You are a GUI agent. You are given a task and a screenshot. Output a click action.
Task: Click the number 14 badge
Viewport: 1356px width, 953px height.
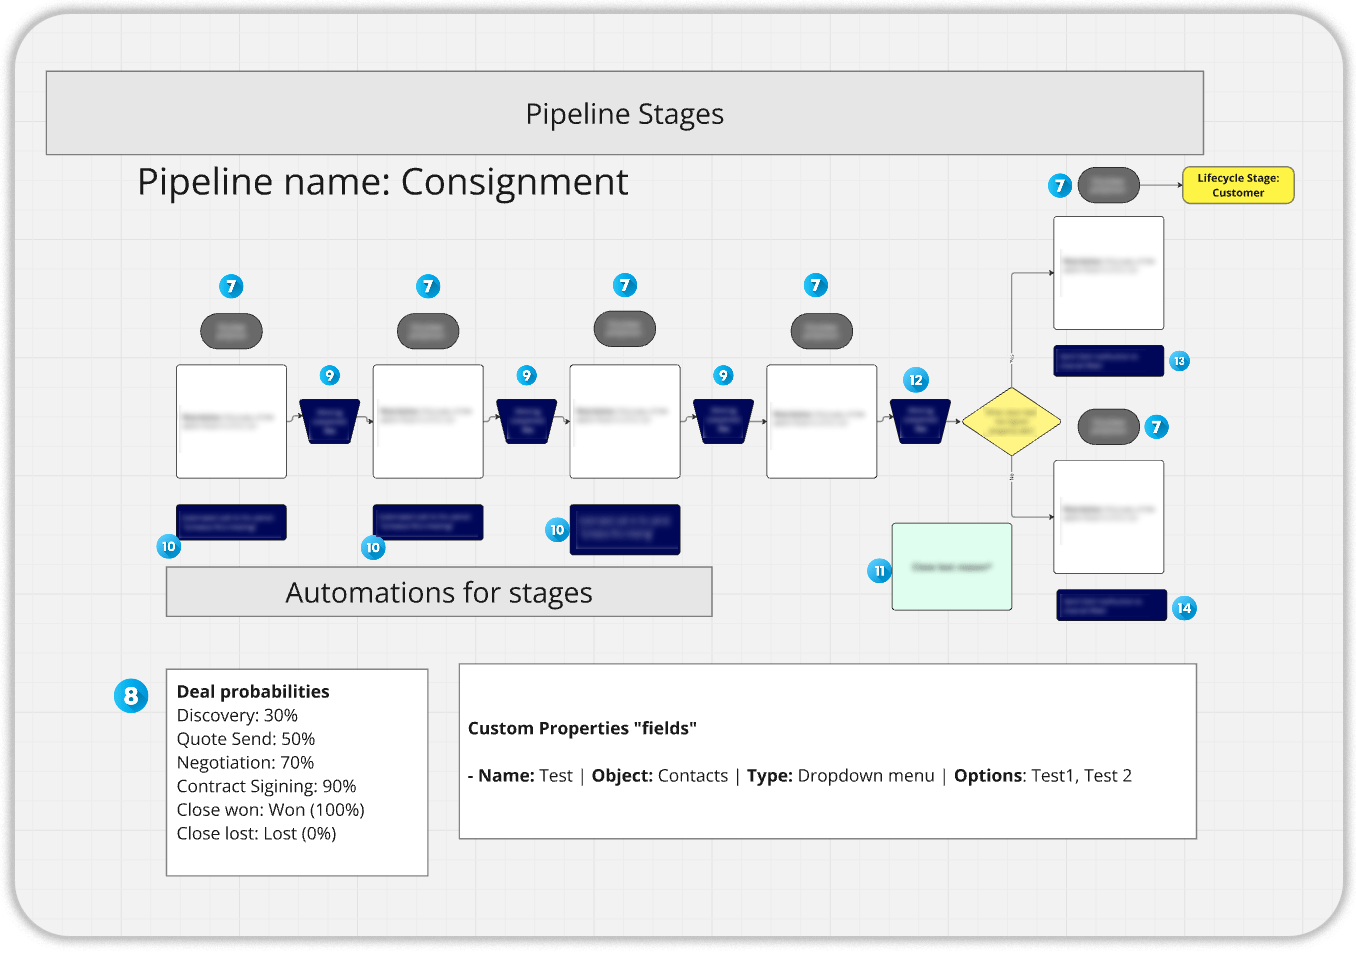[x=1184, y=608]
